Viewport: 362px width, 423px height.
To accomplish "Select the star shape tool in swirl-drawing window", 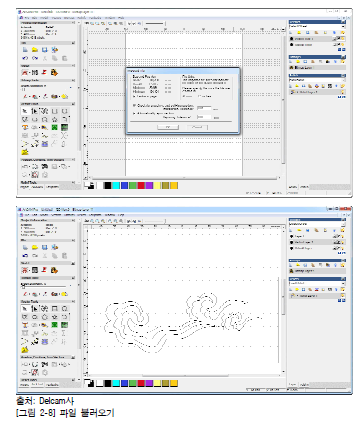I will pyautogui.click(x=55, y=317).
